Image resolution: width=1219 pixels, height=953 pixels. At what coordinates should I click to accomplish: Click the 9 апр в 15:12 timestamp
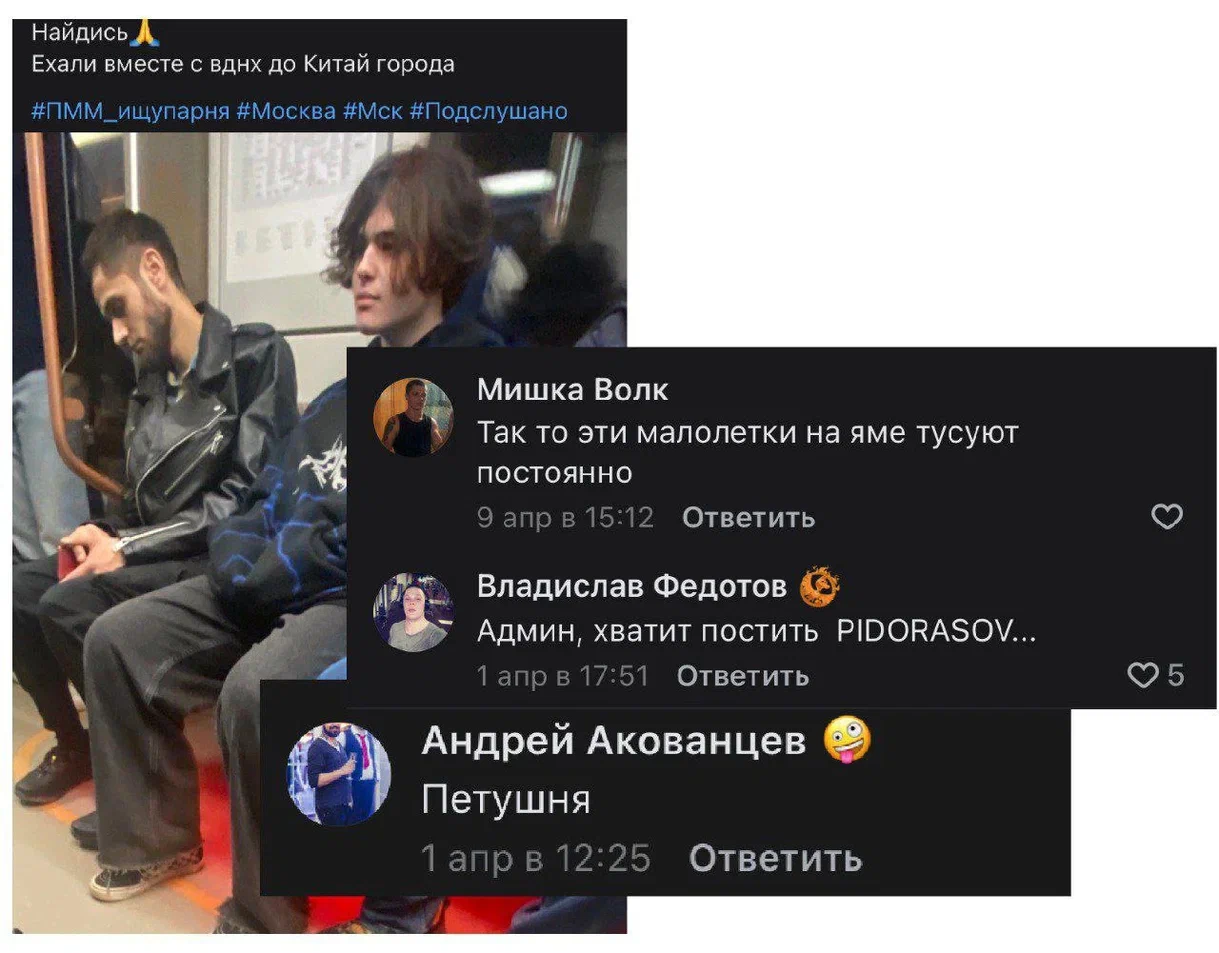point(565,518)
